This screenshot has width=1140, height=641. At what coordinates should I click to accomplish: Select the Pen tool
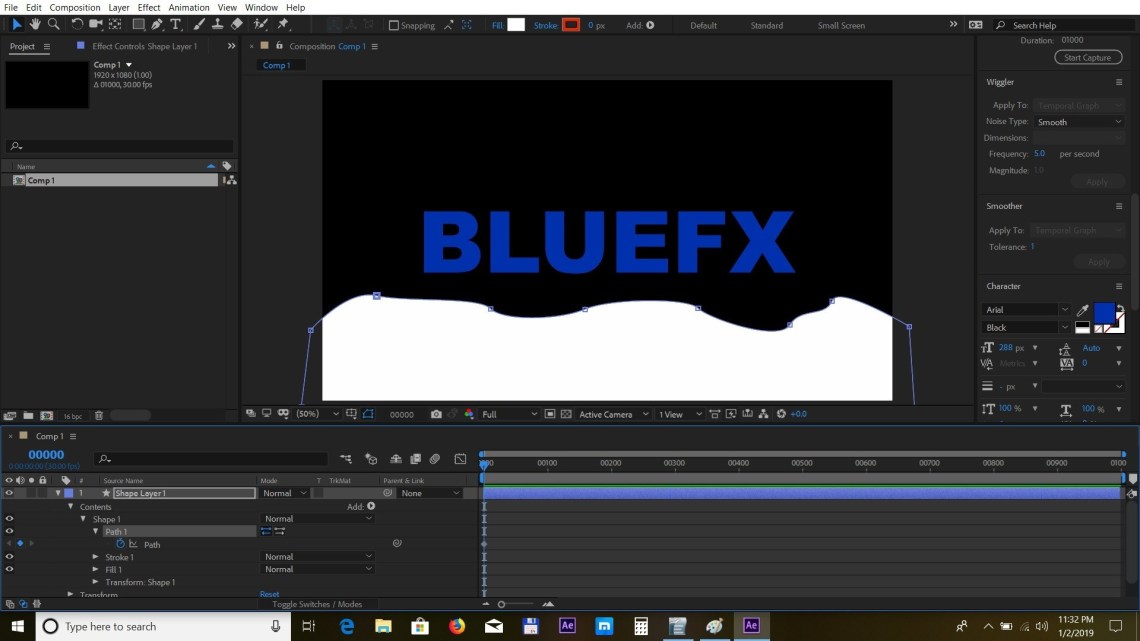(156, 25)
